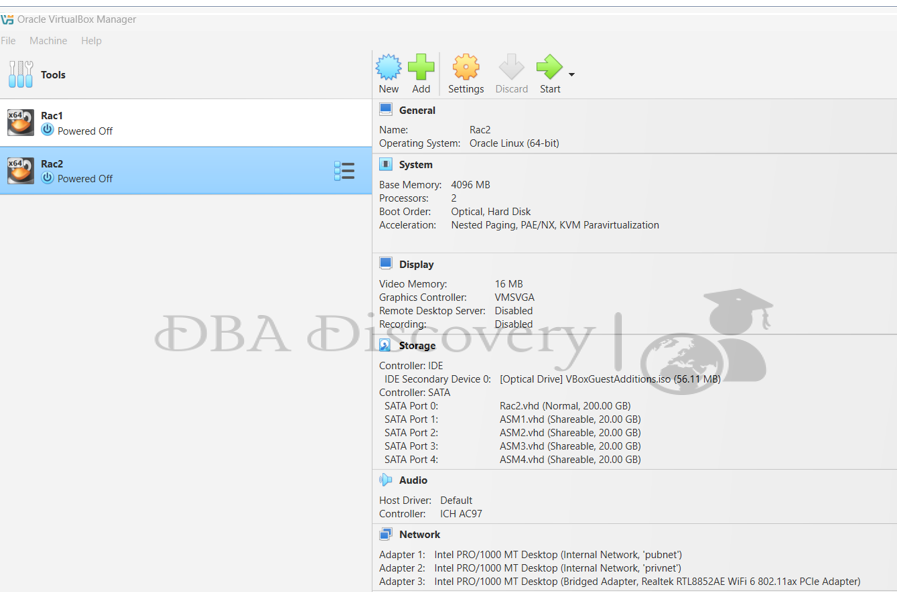Click the New virtual machine icon
The image size is (897, 592).
pos(388,67)
